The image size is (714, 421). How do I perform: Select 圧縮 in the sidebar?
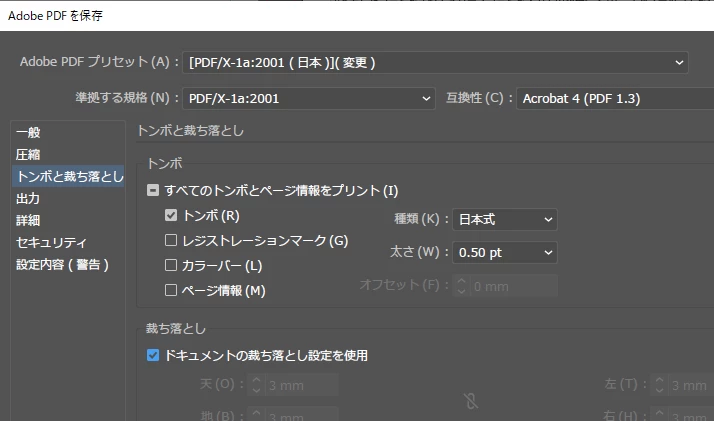click(x=68, y=154)
